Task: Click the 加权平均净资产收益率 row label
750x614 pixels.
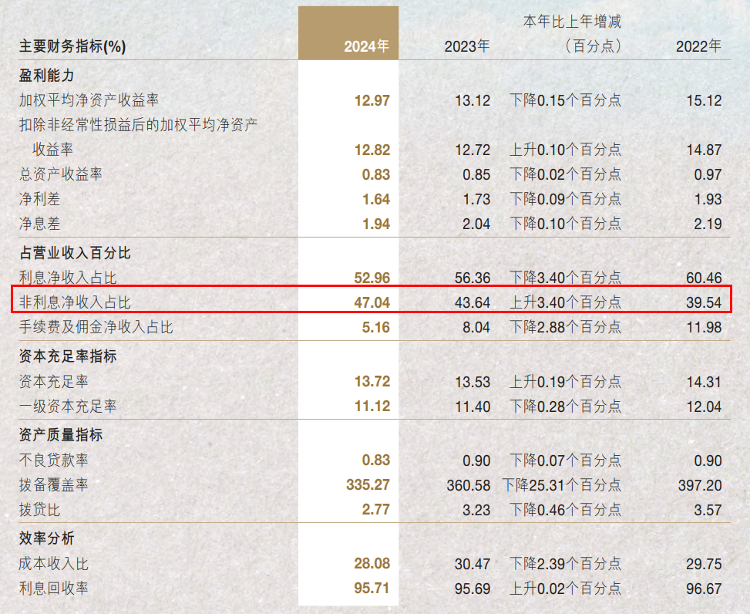Action: (x=89, y=100)
